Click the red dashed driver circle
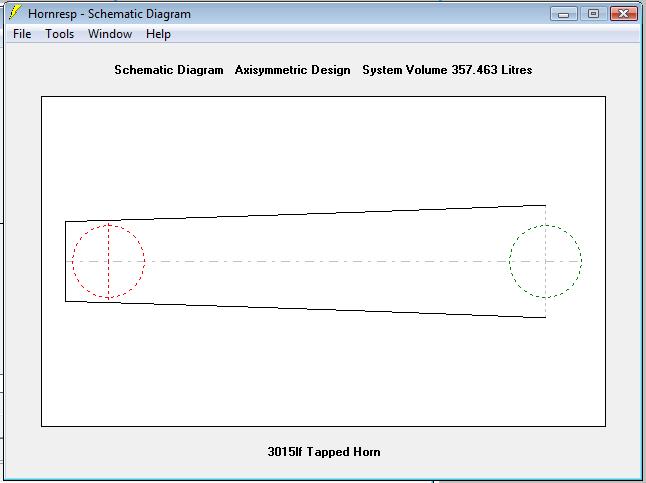This screenshot has height=483, width=646. click(x=109, y=261)
